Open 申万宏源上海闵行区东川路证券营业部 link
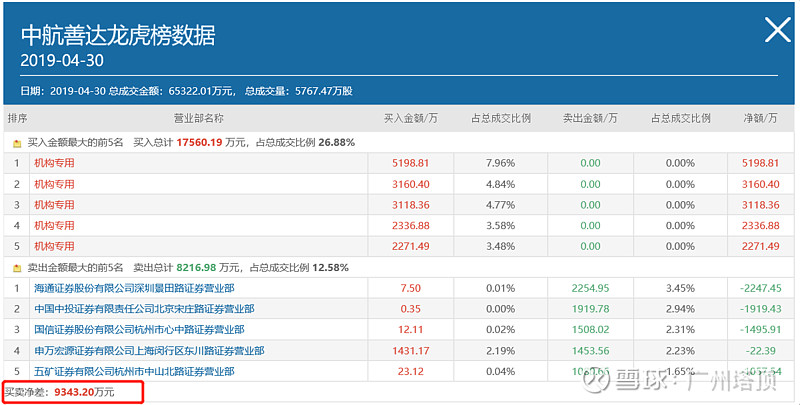800x405 pixels. 149,351
